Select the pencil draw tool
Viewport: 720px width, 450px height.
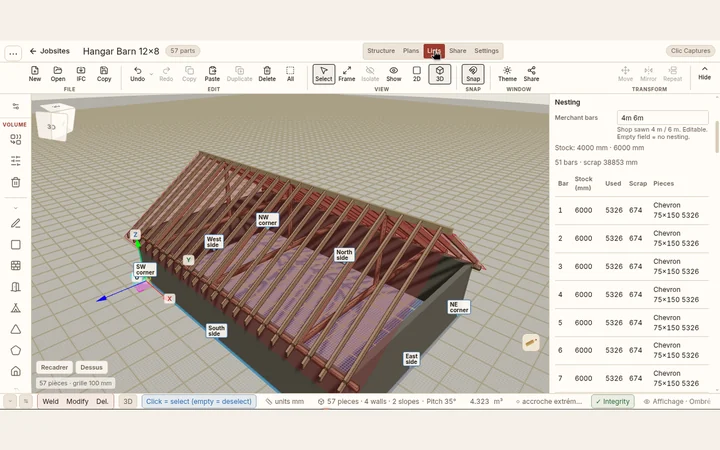pos(16,223)
